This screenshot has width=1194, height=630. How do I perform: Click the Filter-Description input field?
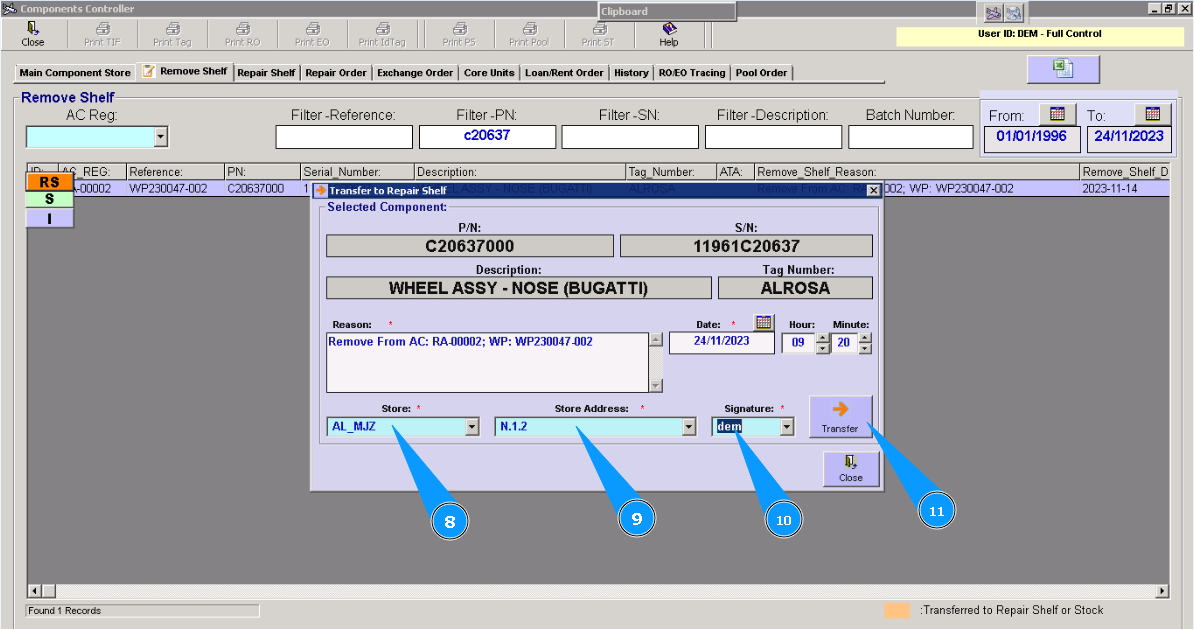click(x=773, y=137)
